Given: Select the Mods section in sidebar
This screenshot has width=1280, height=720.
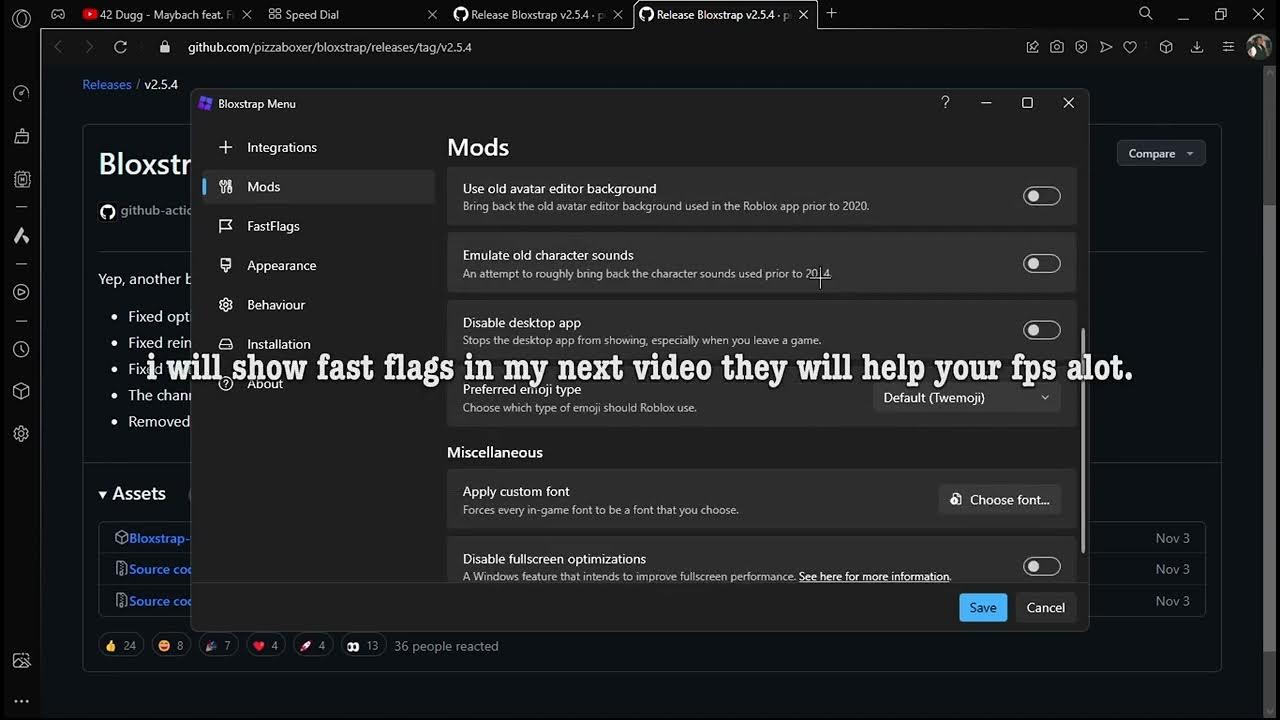Looking at the screenshot, I should tap(318, 187).
